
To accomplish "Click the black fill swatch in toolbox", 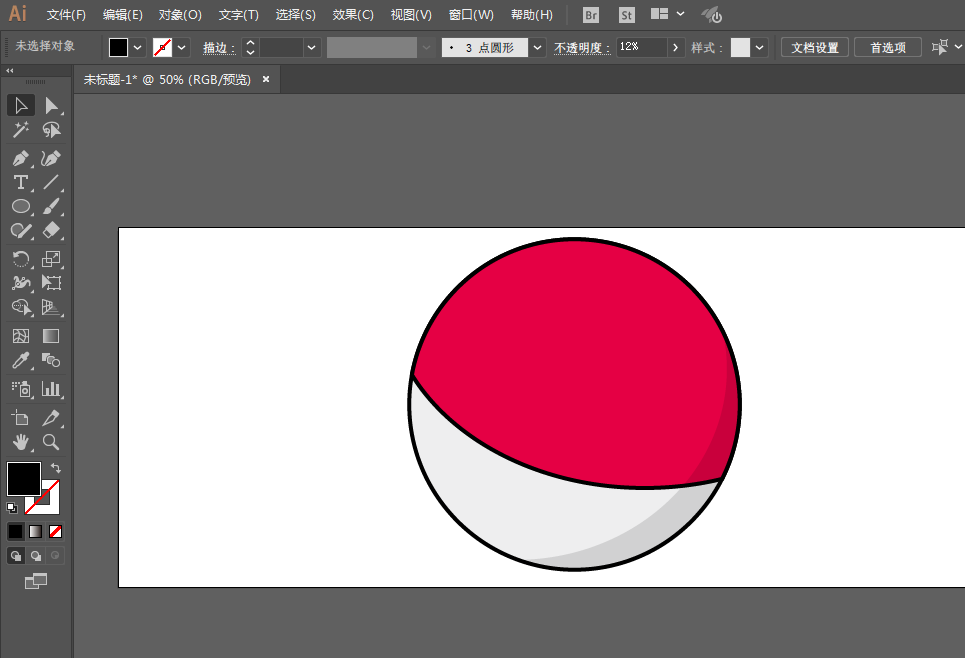I will (23, 478).
